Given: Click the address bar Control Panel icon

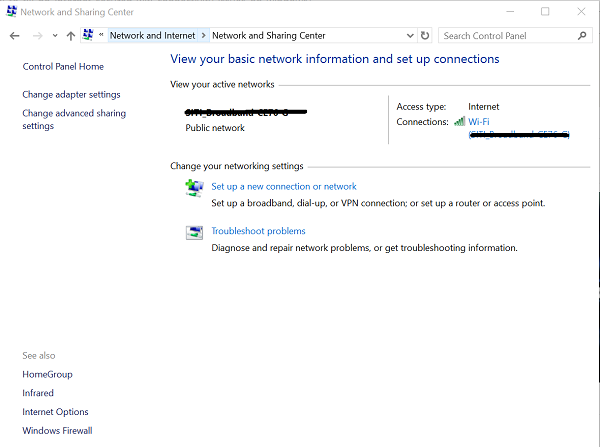Looking at the screenshot, I should (88, 35).
